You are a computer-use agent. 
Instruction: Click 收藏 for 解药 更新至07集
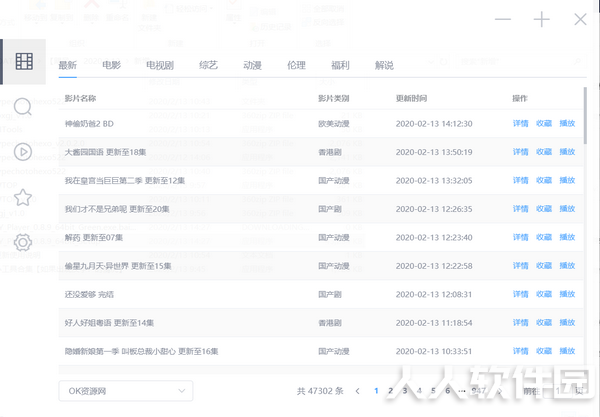point(544,237)
